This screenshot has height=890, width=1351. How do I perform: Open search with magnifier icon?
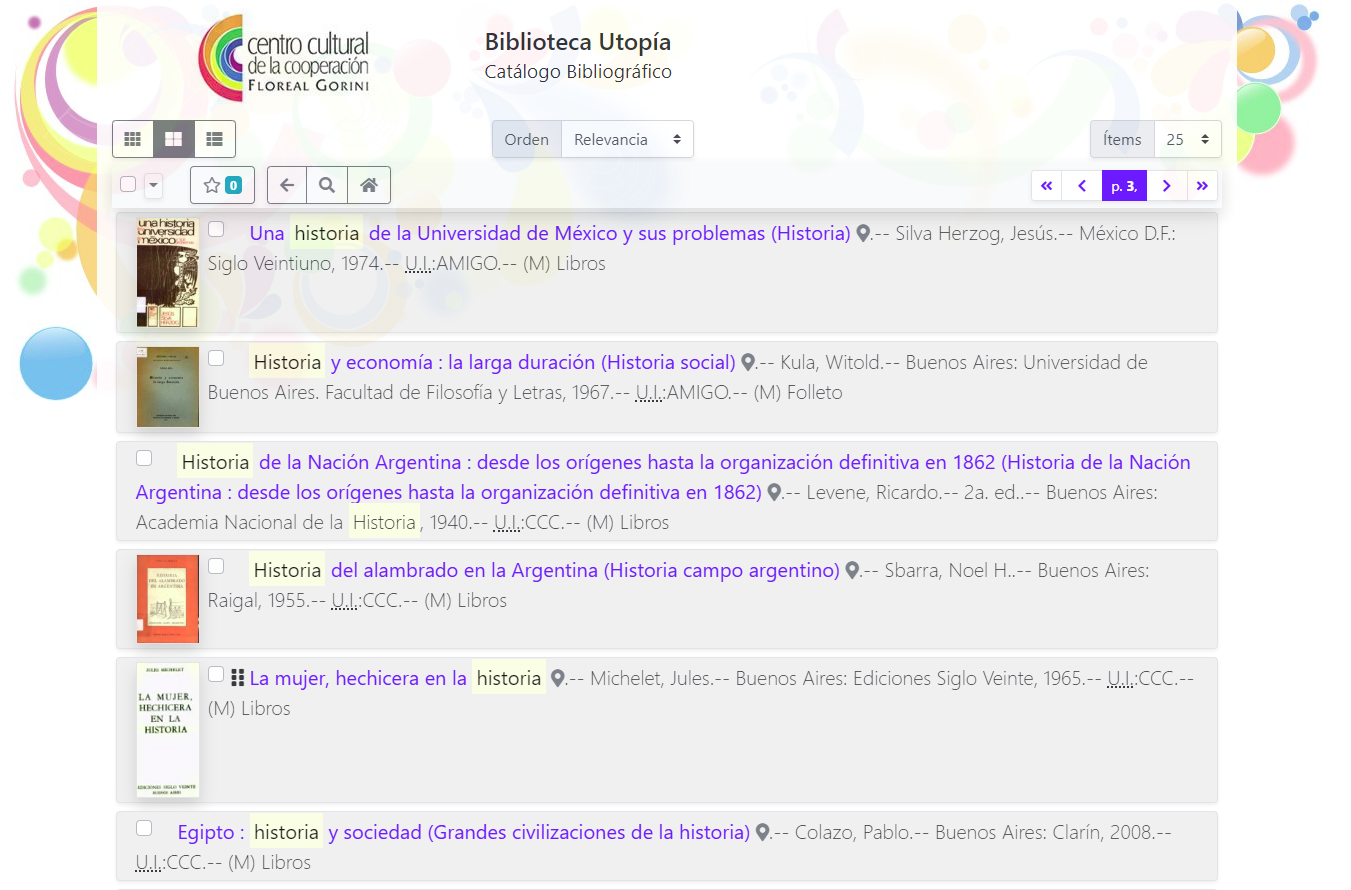[327, 185]
